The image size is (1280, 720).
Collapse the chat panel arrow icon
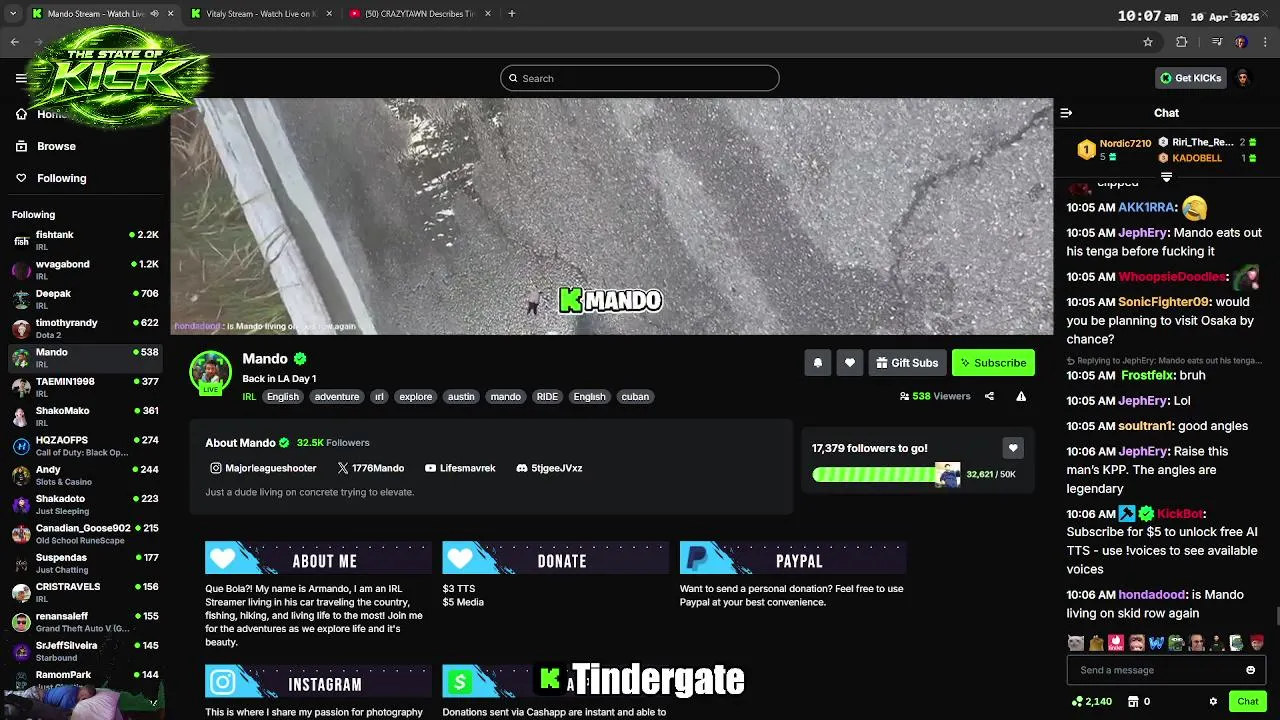pos(1066,113)
